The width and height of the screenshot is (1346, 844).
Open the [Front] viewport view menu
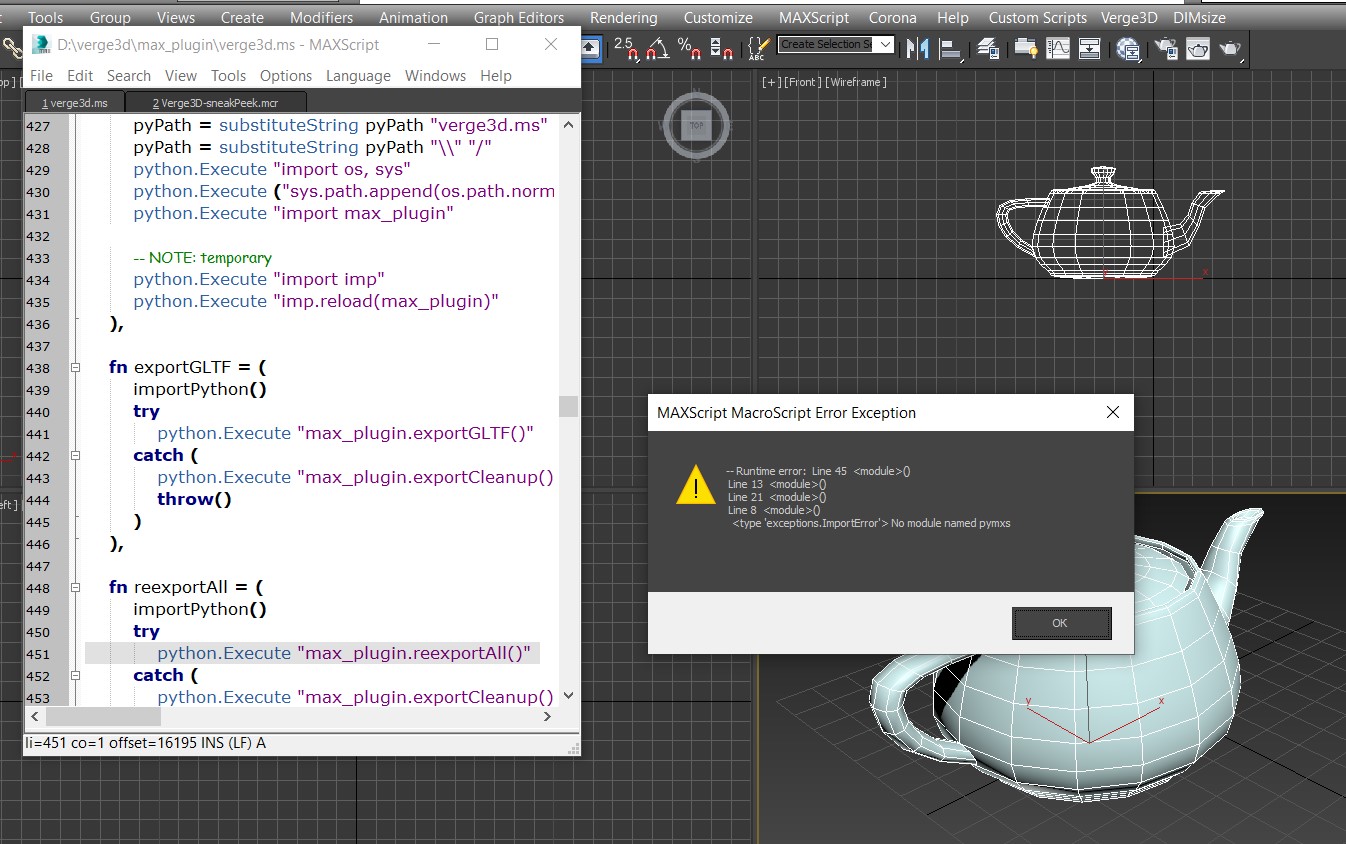pos(803,82)
